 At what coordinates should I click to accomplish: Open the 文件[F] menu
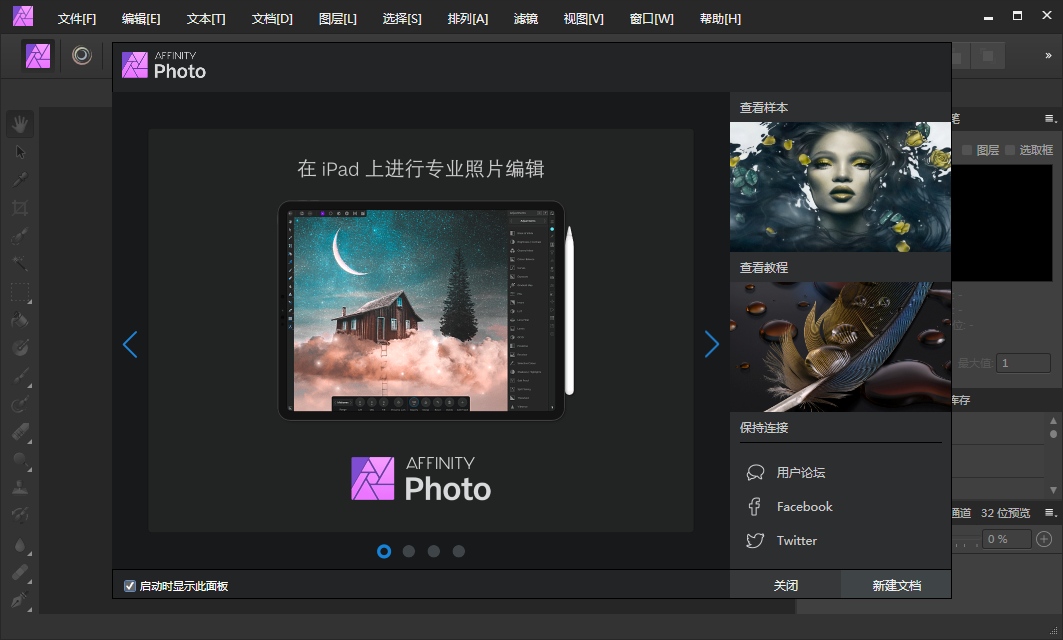tap(77, 19)
